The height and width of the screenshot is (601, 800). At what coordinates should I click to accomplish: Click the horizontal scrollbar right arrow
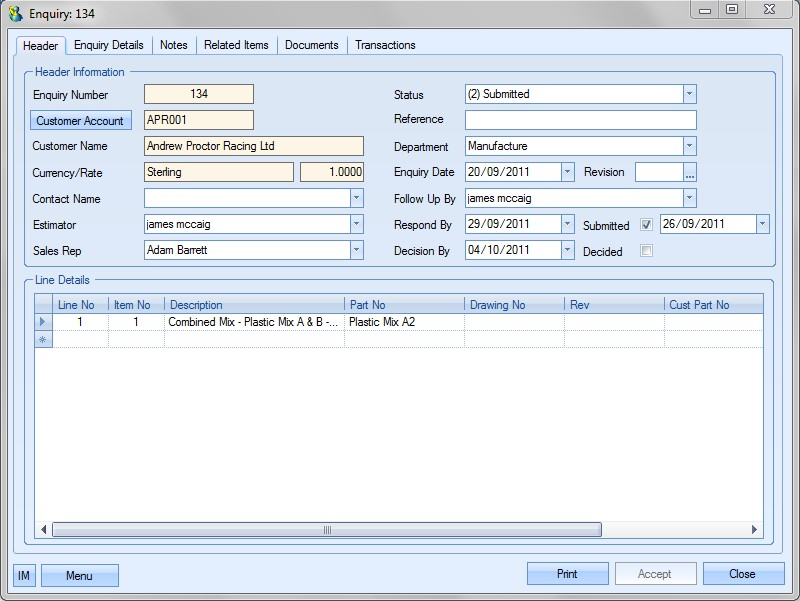[x=755, y=530]
